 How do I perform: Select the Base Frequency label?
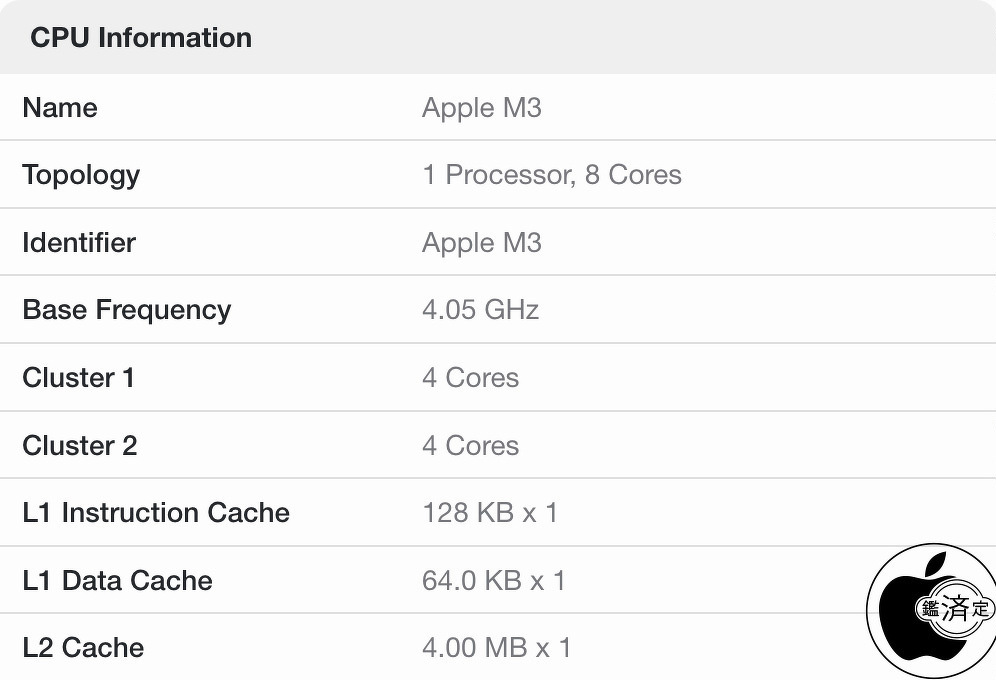pyautogui.click(x=127, y=310)
